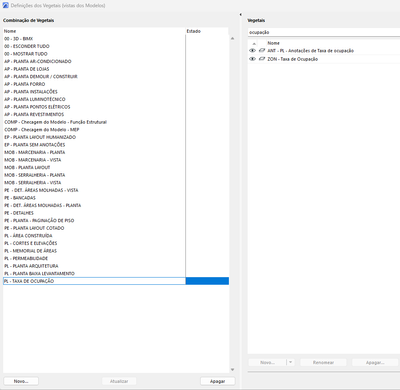Toggle eye visibility of ANT - PL Anotações layer
The height and width of the screenshot is (390, 400).
(252, 51)
